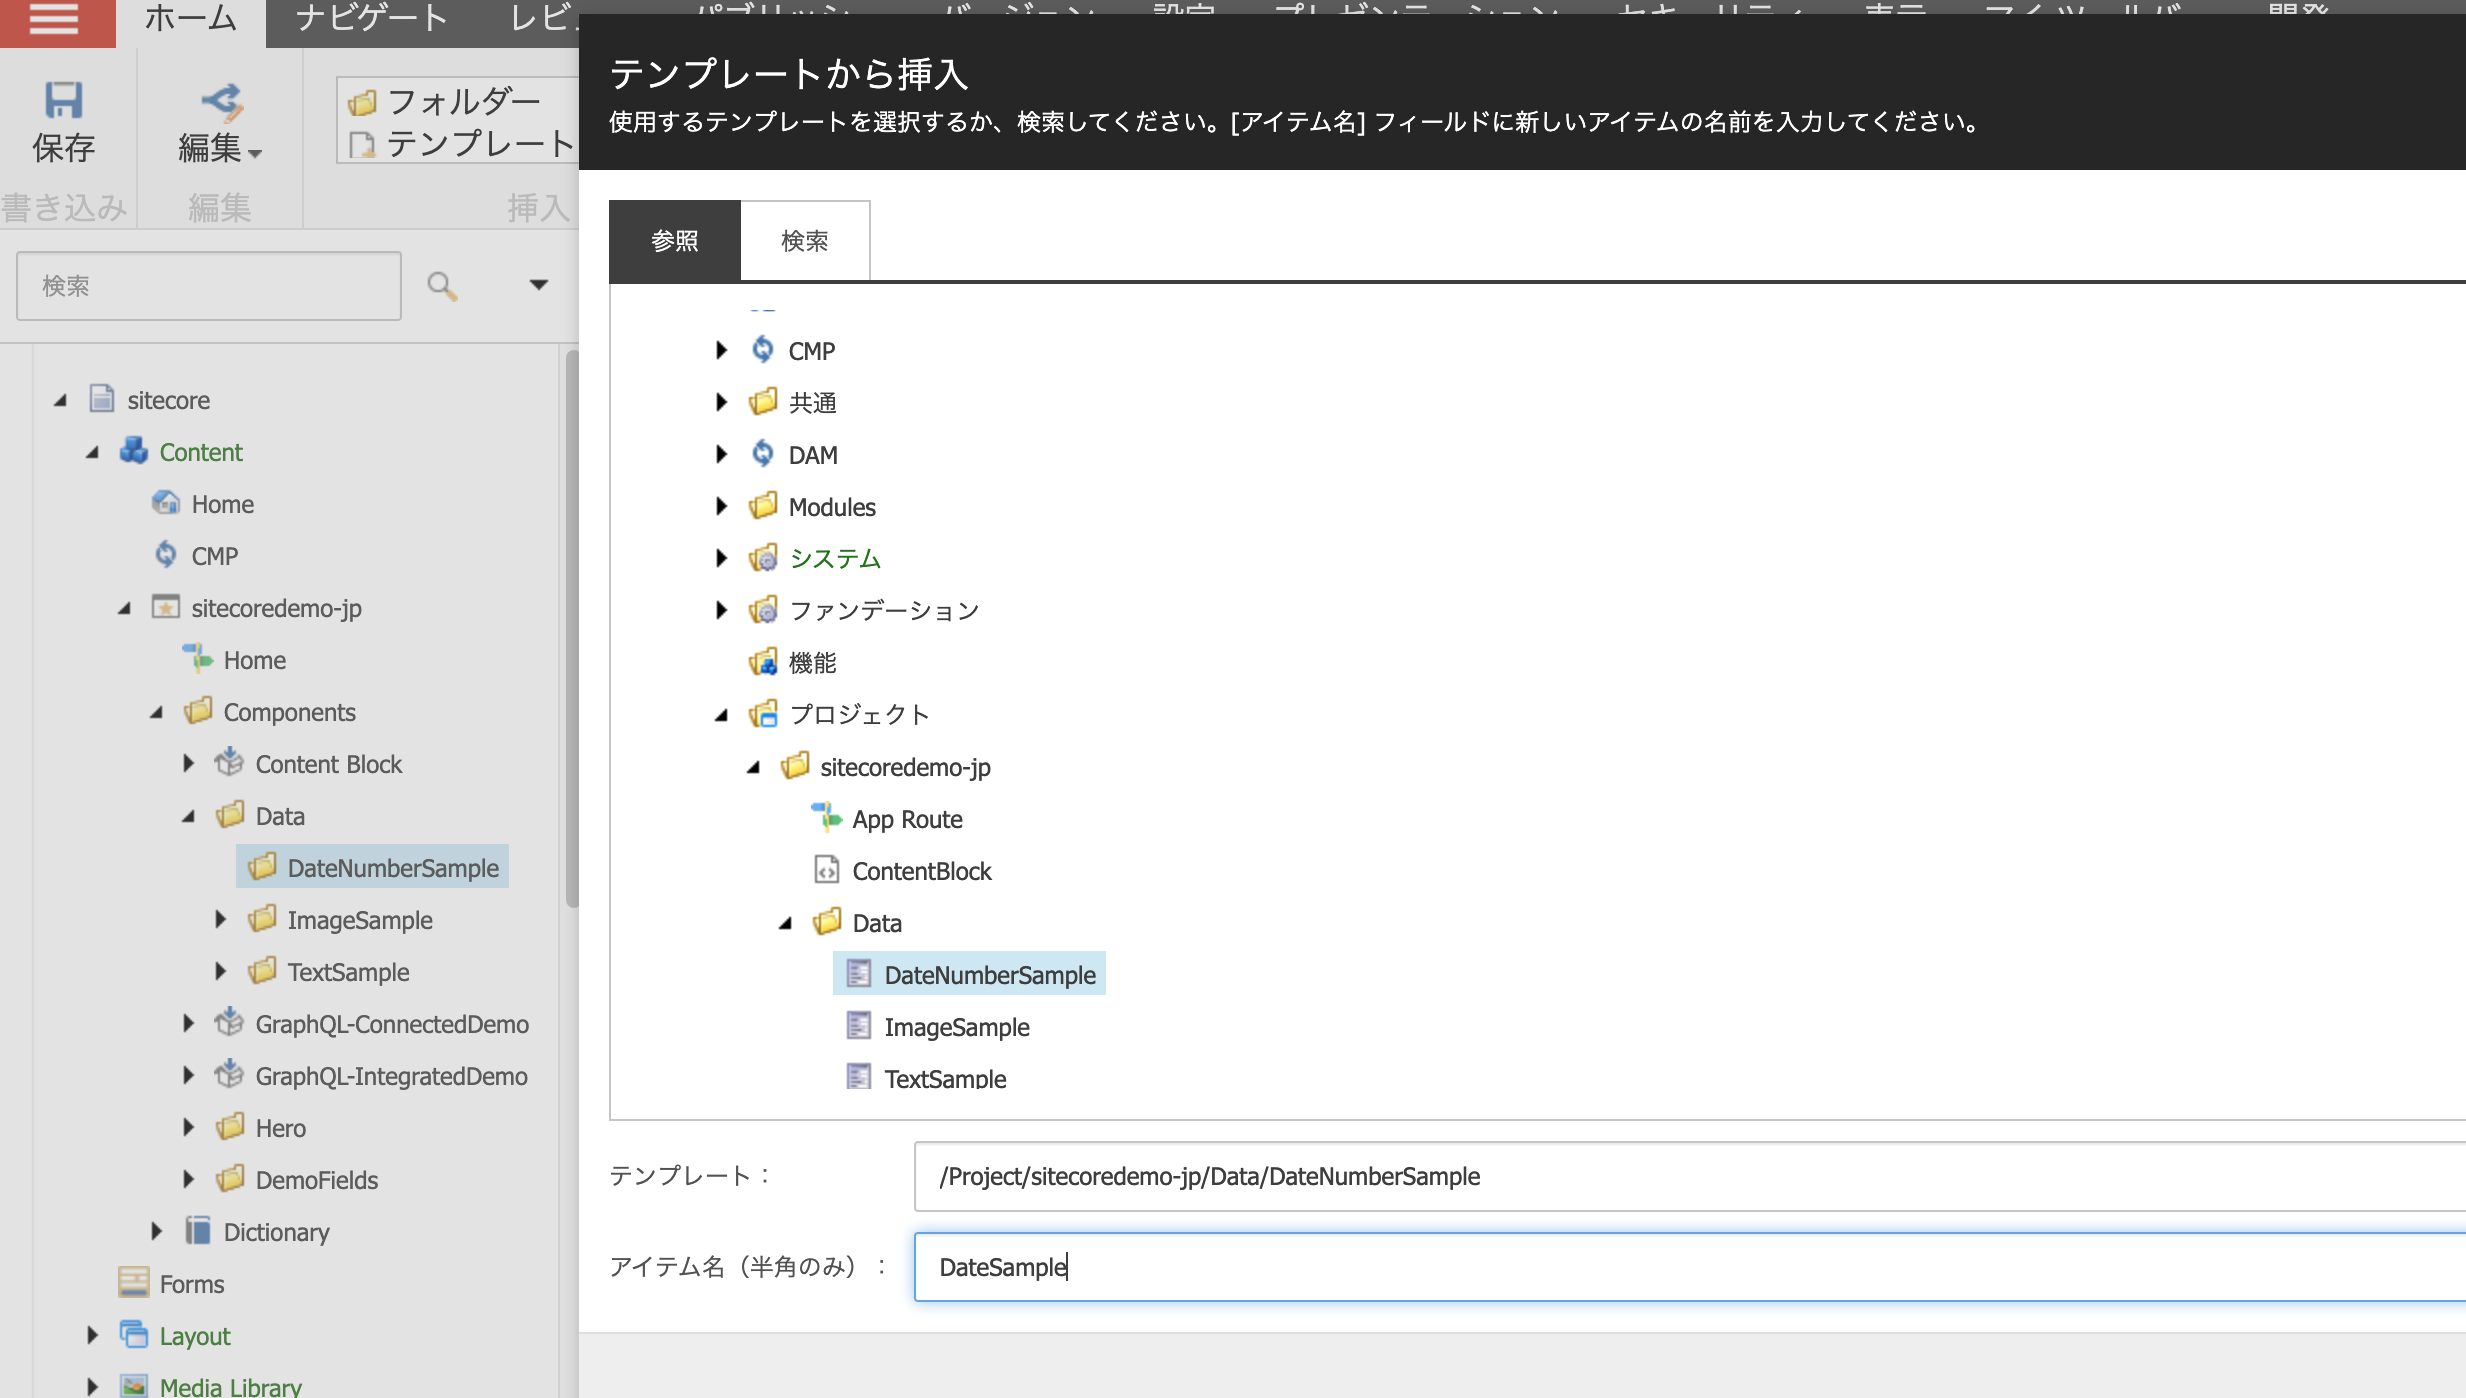Select DateNumberSample folder in left tree

pos(373,867)
